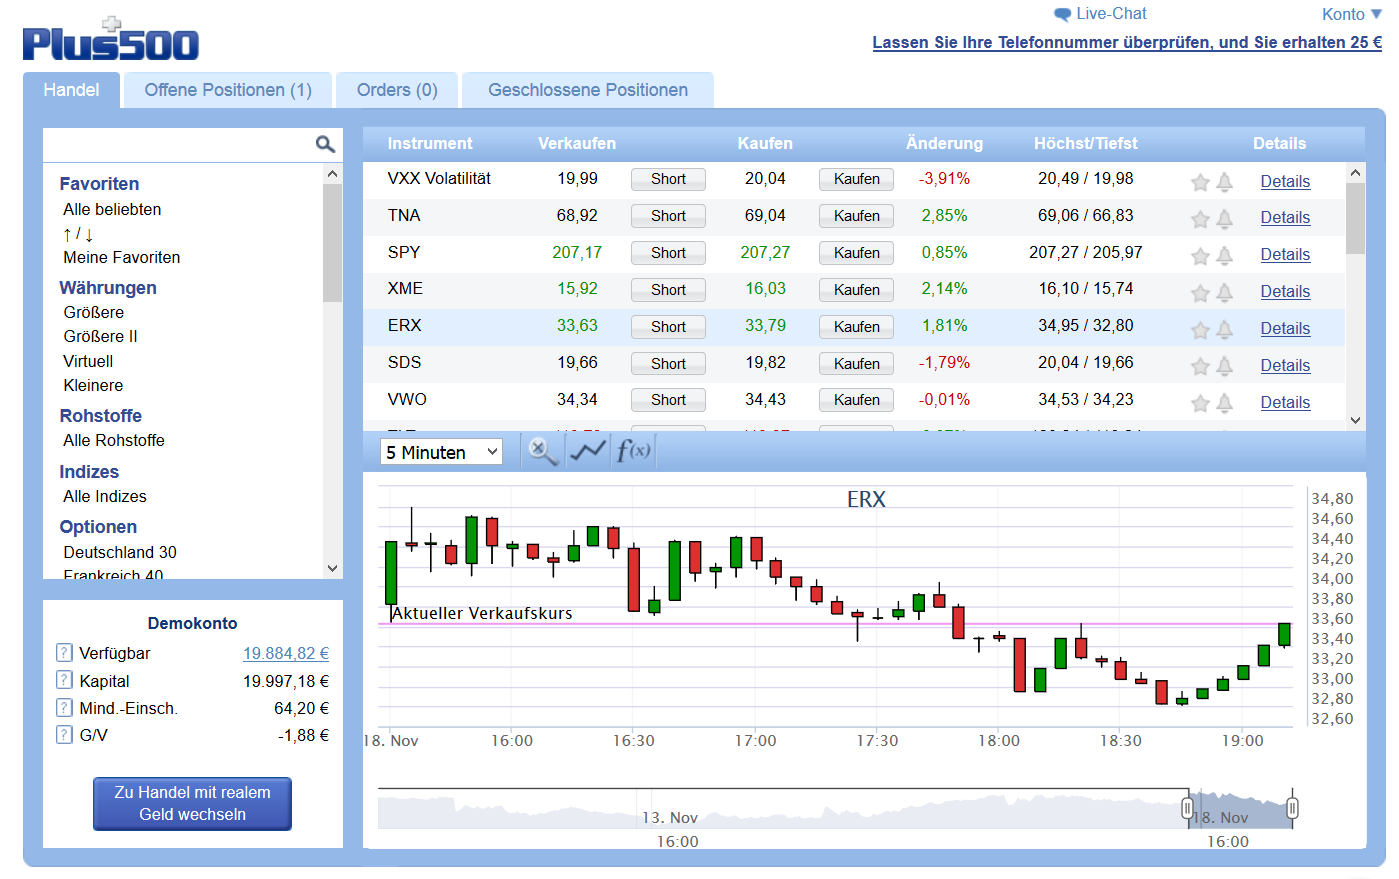This screenshot has width=1399, height=879.
Task: Click help icon next to Kapital
Action: pos(64,680)
